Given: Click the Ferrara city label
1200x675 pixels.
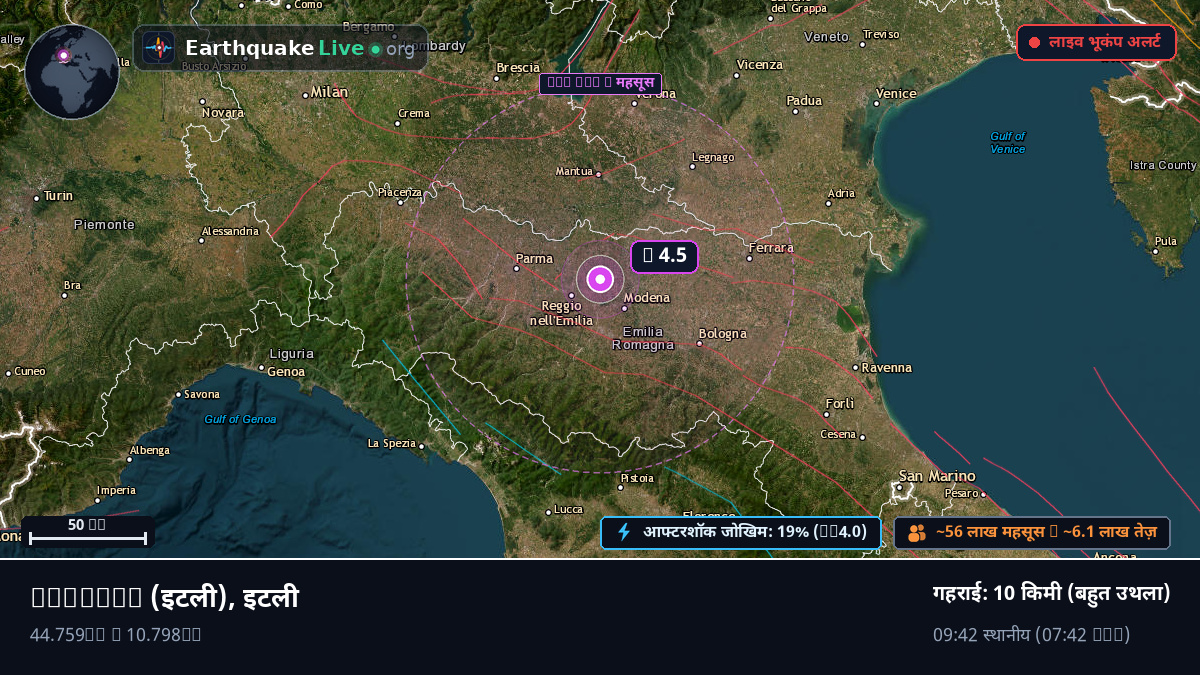Looking at the screenshot, I should 771,248.
